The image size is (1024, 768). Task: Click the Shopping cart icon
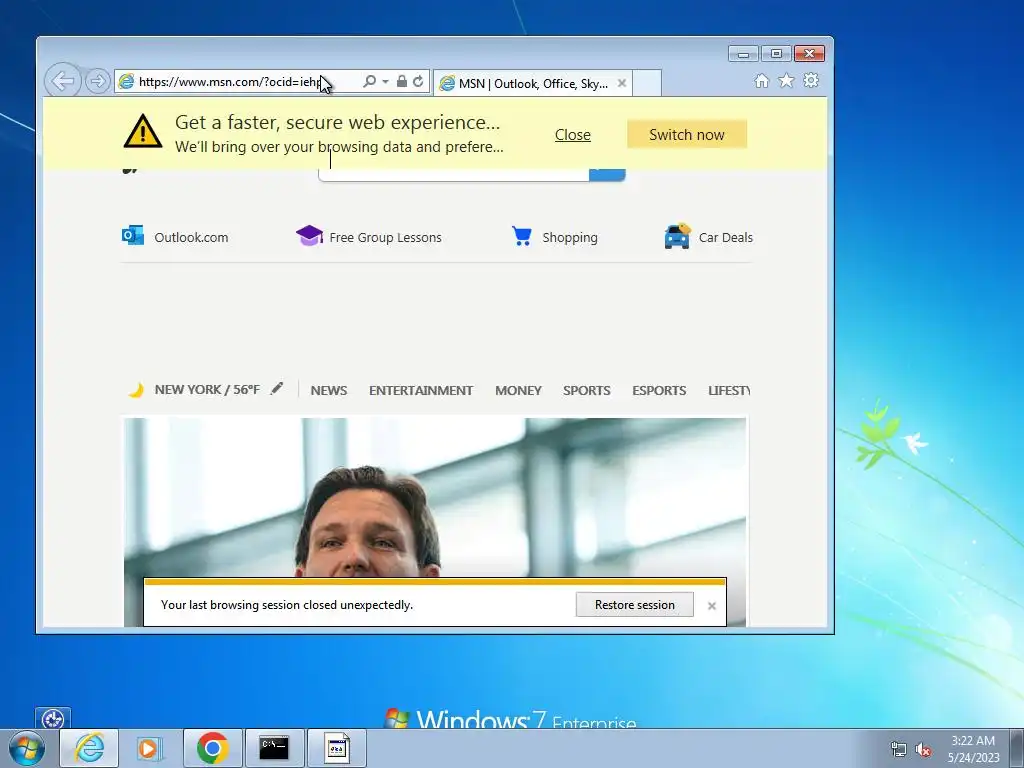coord(521,236)
